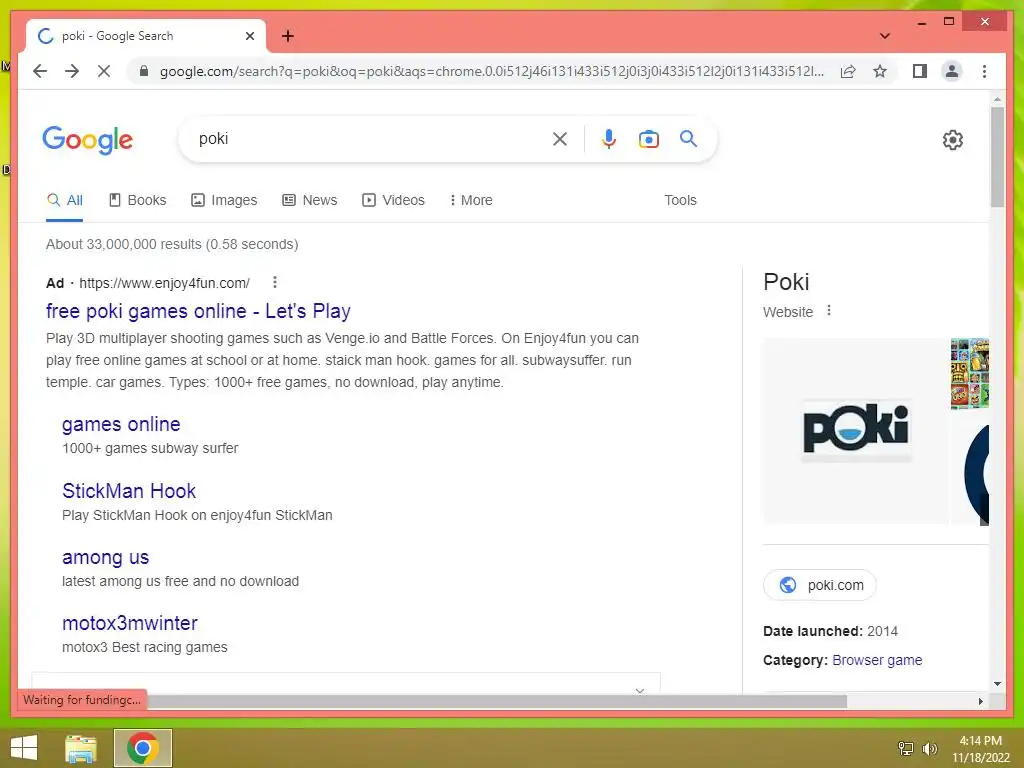Go back with the browser back arrow

point(40,71)
